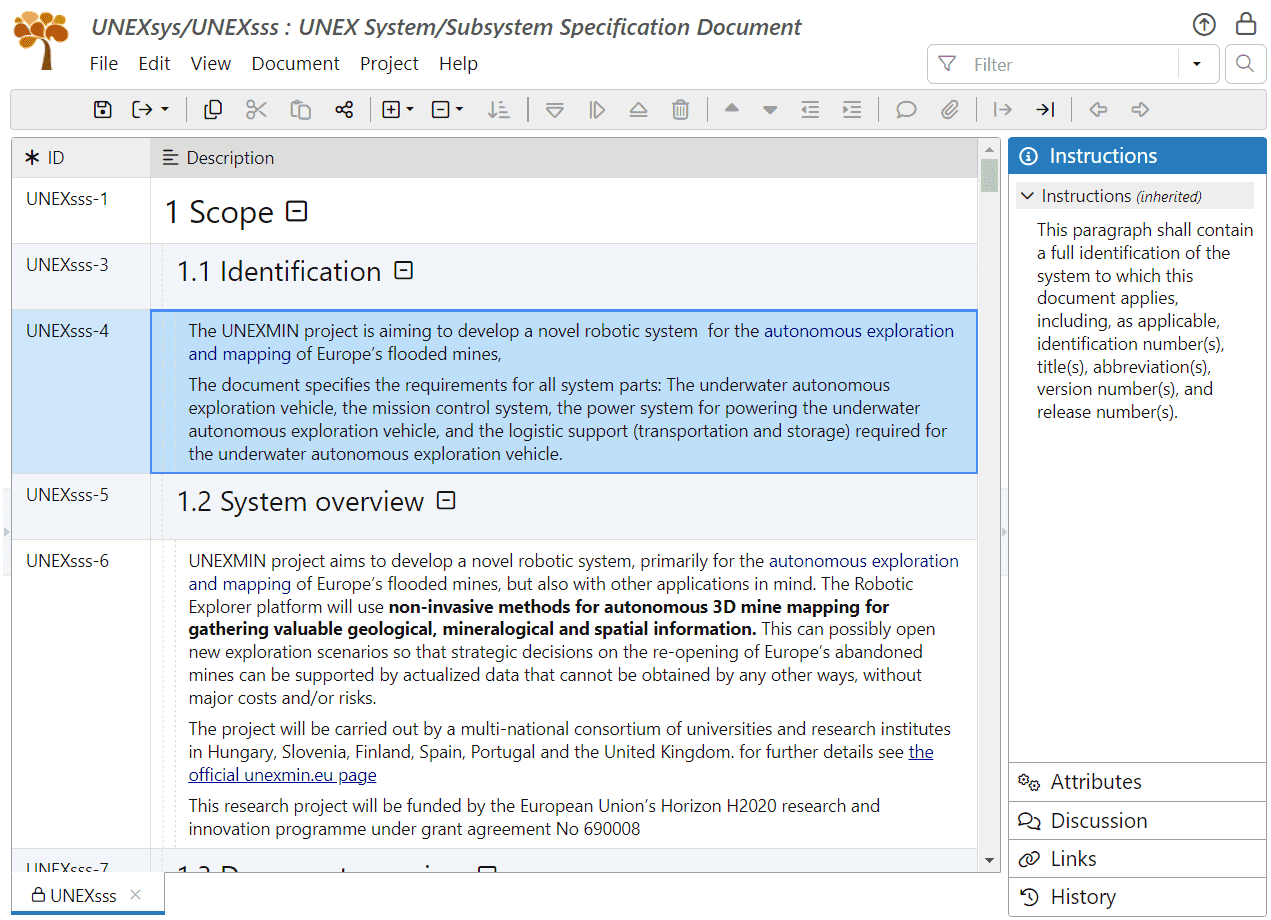Screen dimensions: 1271x920
Task: Open the File menu
Action: [104, 64]
